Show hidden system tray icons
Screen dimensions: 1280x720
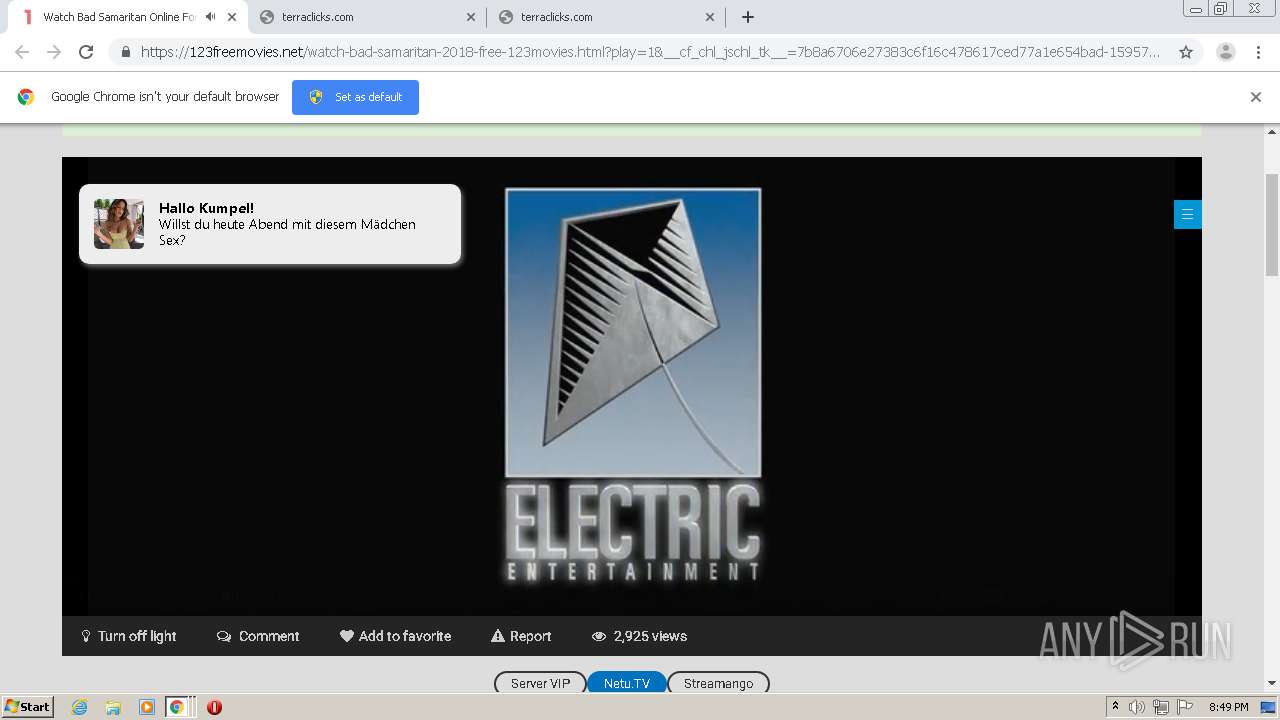pos(1116,707)
